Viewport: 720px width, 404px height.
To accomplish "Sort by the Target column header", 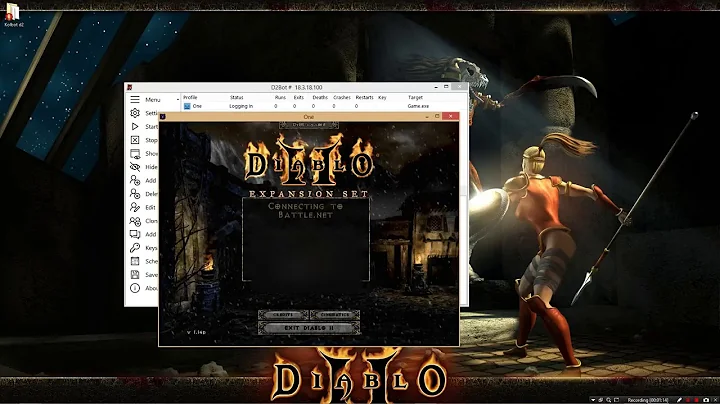I will pos(415,97).
